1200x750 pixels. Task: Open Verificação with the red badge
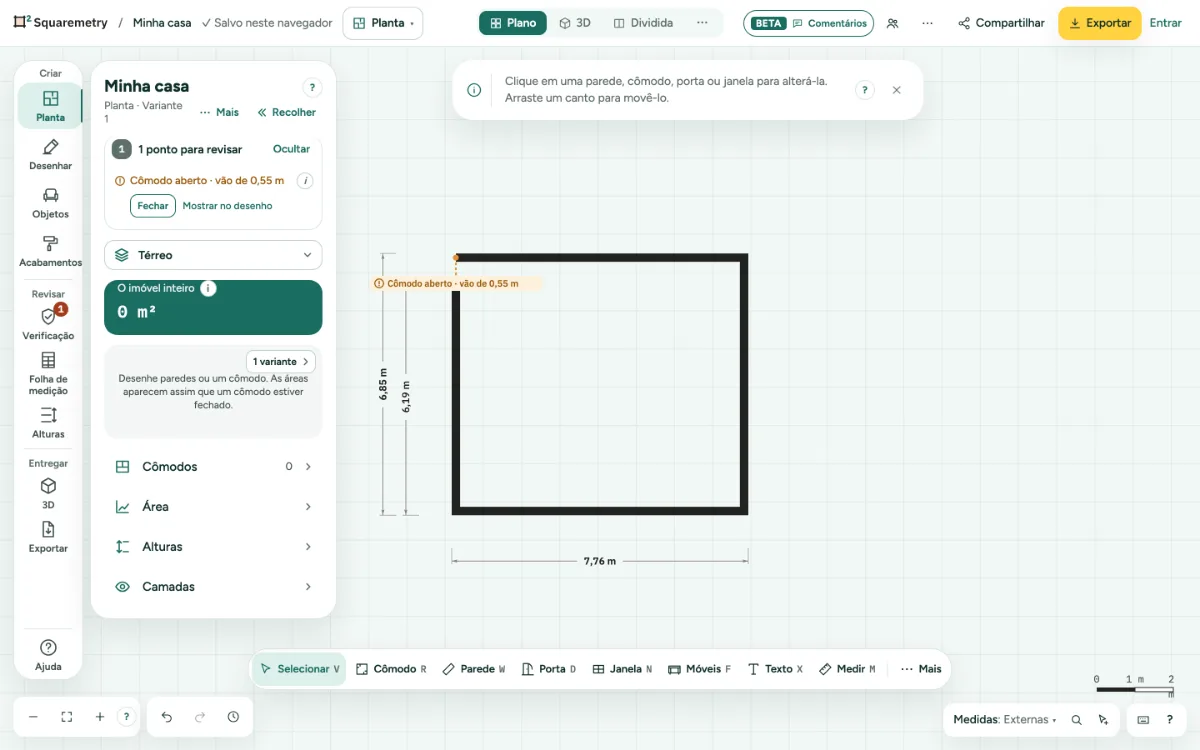tap(48, 324)
